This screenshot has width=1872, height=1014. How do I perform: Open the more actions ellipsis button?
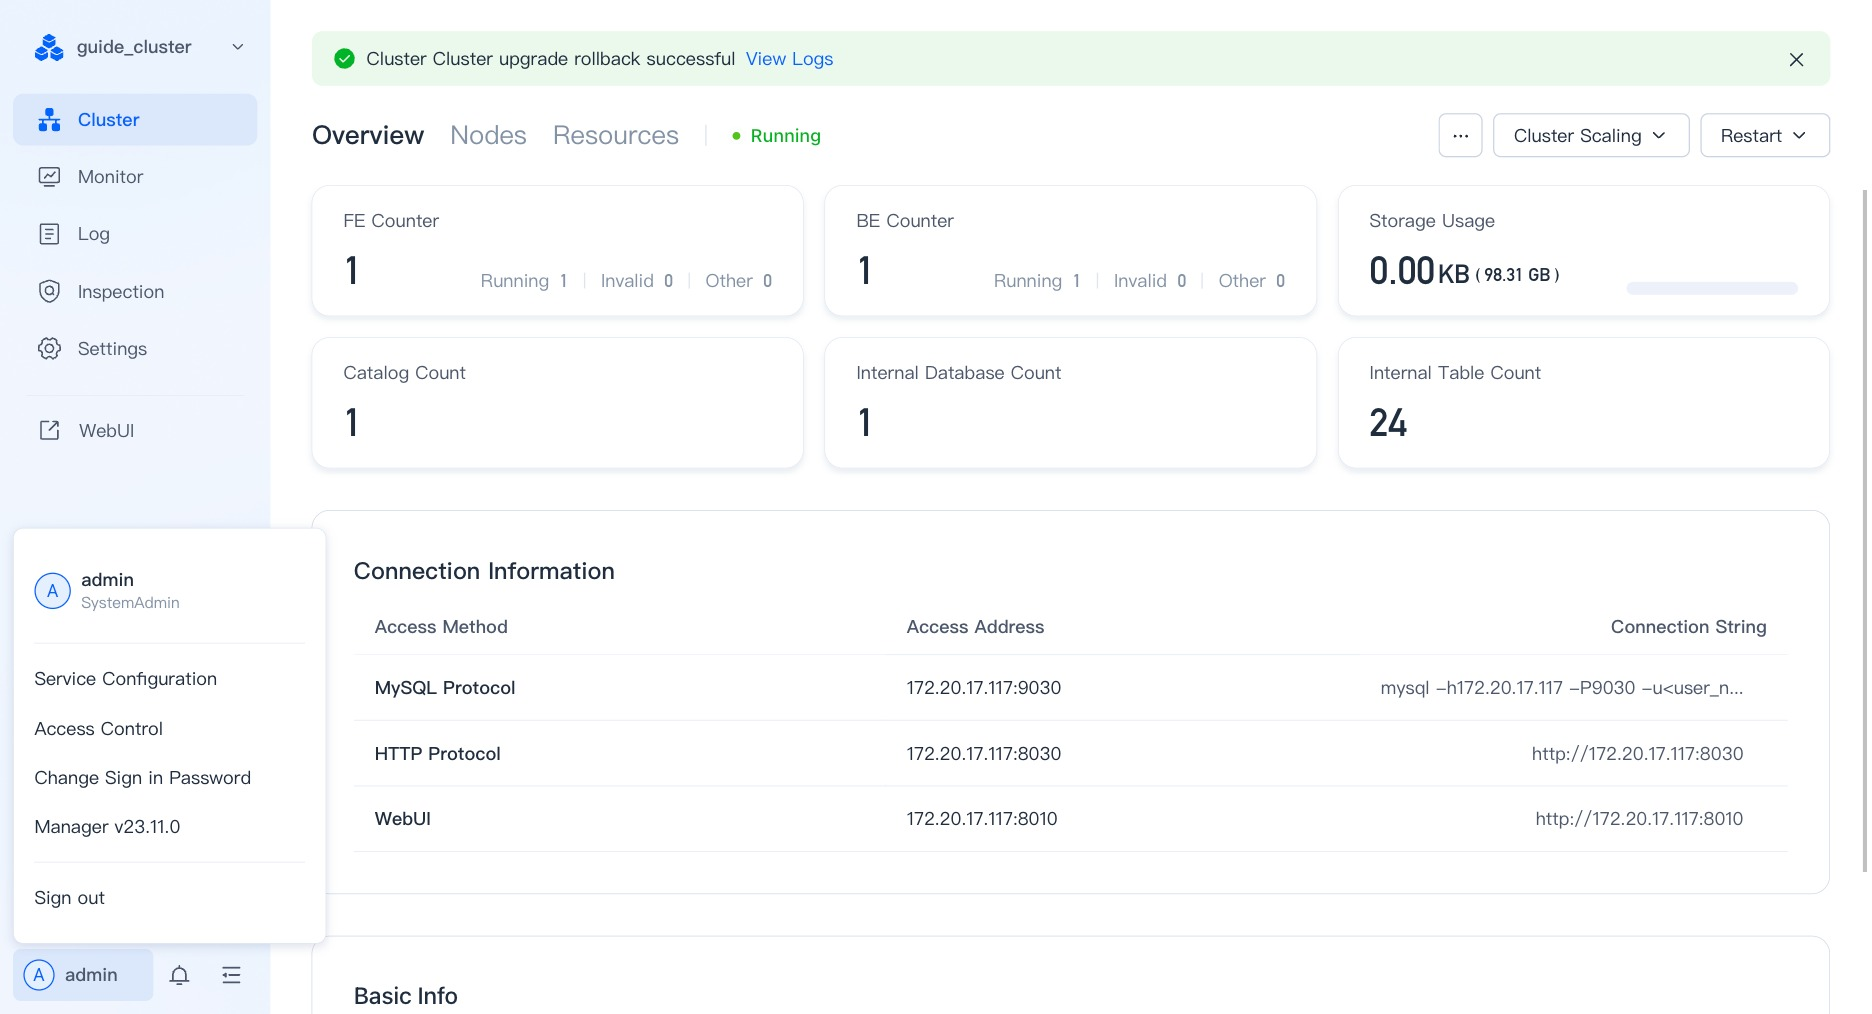1460,135
